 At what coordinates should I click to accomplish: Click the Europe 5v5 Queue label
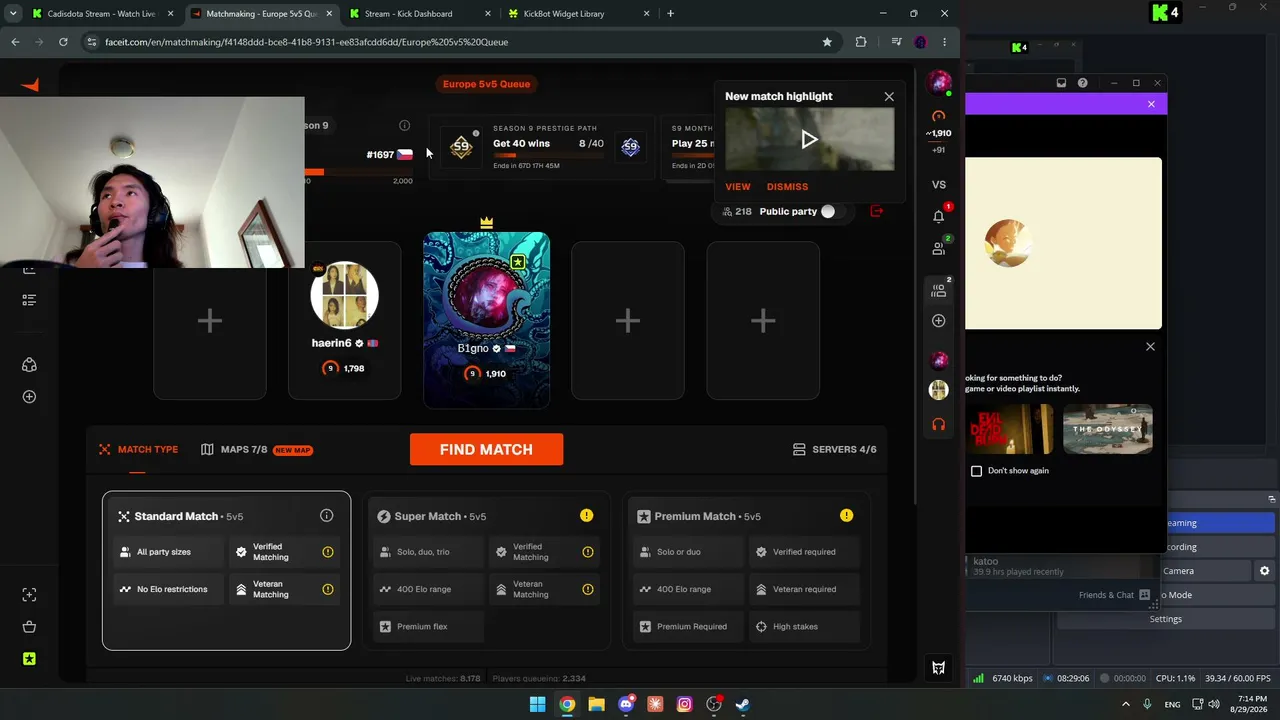tap(486, 84)
